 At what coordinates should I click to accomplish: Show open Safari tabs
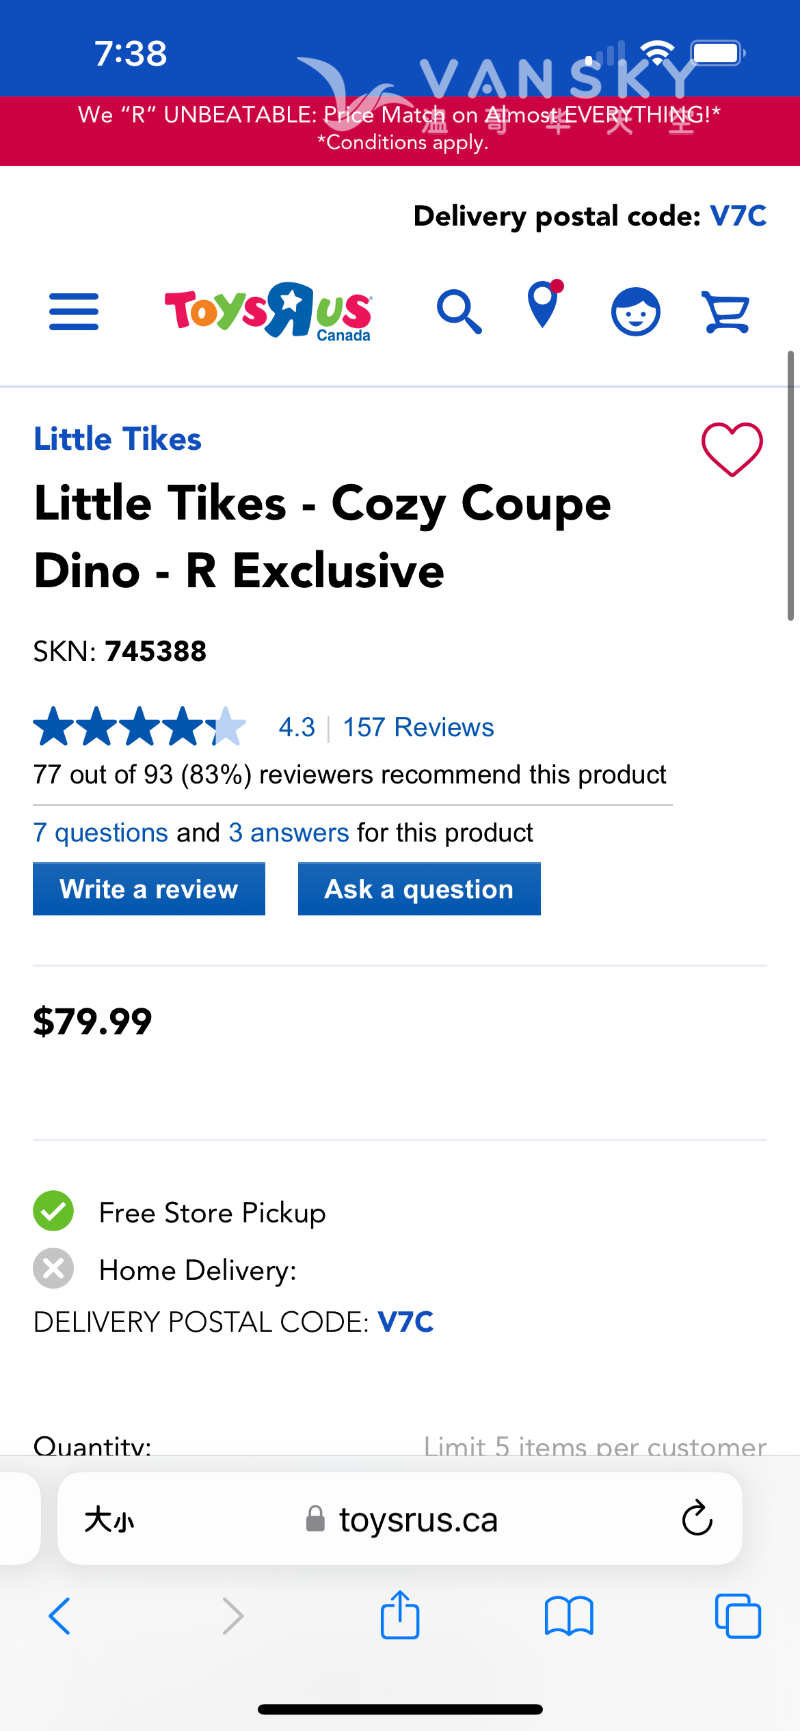[x=738, y=1616]
